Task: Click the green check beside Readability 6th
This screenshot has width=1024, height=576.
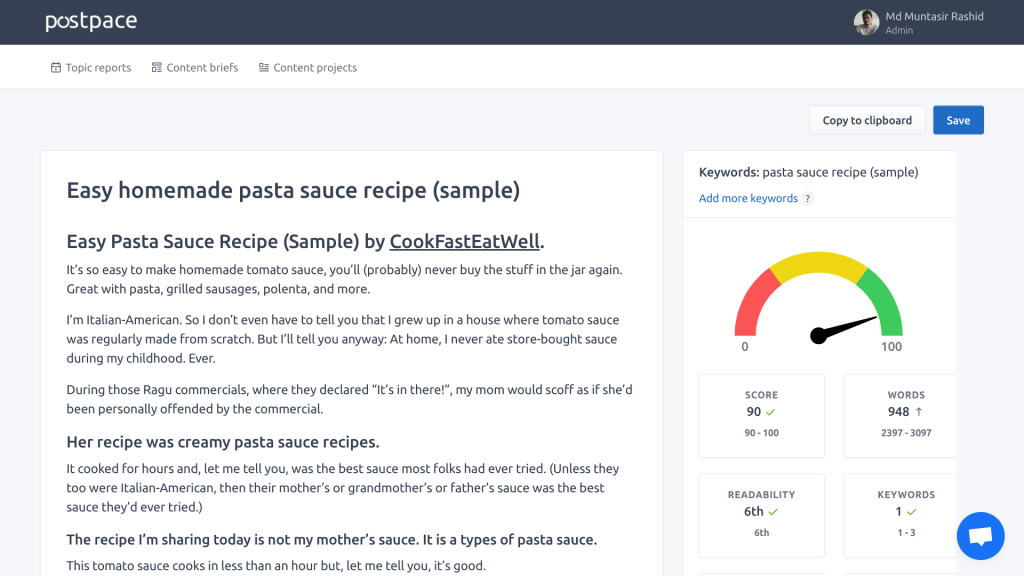Action: [773, 512]
